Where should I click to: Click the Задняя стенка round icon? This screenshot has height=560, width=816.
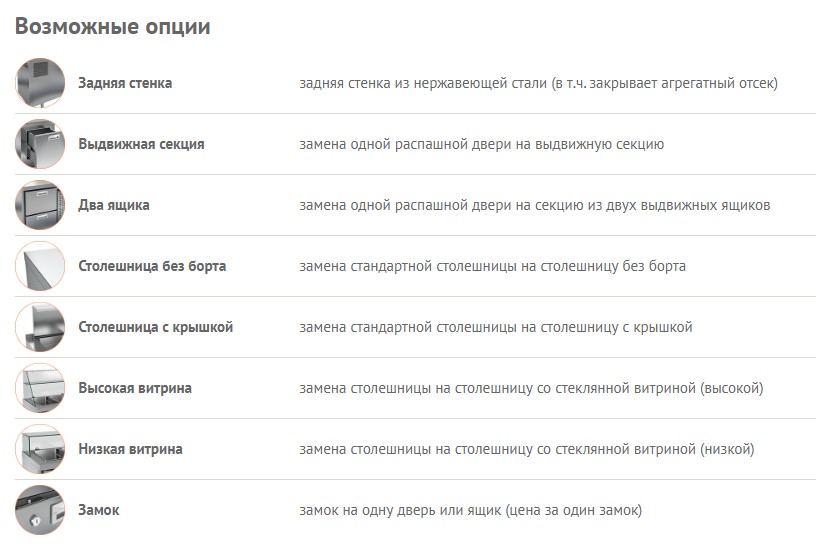(40, 83)
